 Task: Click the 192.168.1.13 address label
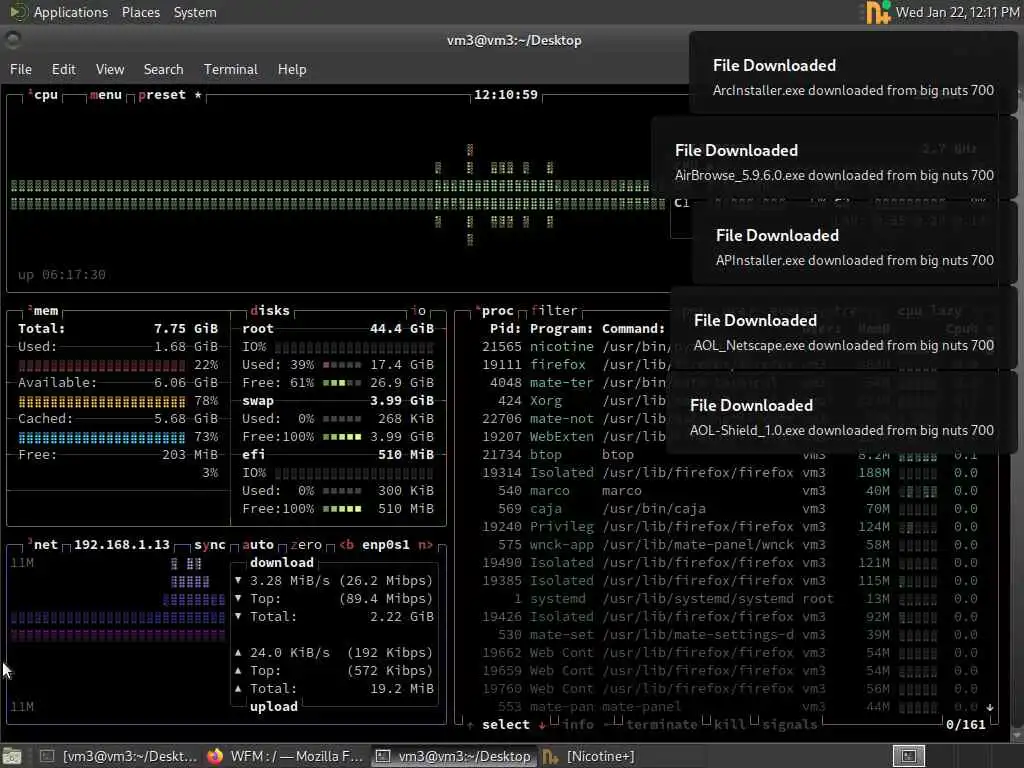click(x=121, y=545)
